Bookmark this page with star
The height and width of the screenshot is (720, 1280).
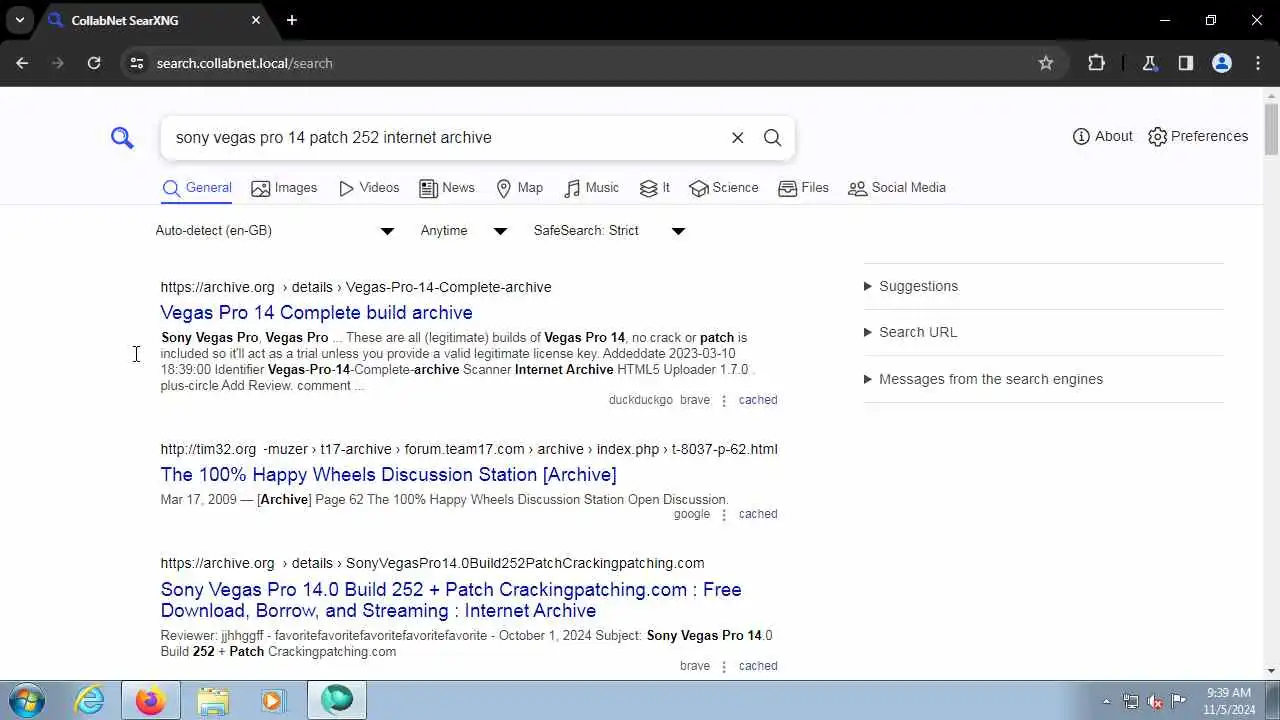[1046, 63]
